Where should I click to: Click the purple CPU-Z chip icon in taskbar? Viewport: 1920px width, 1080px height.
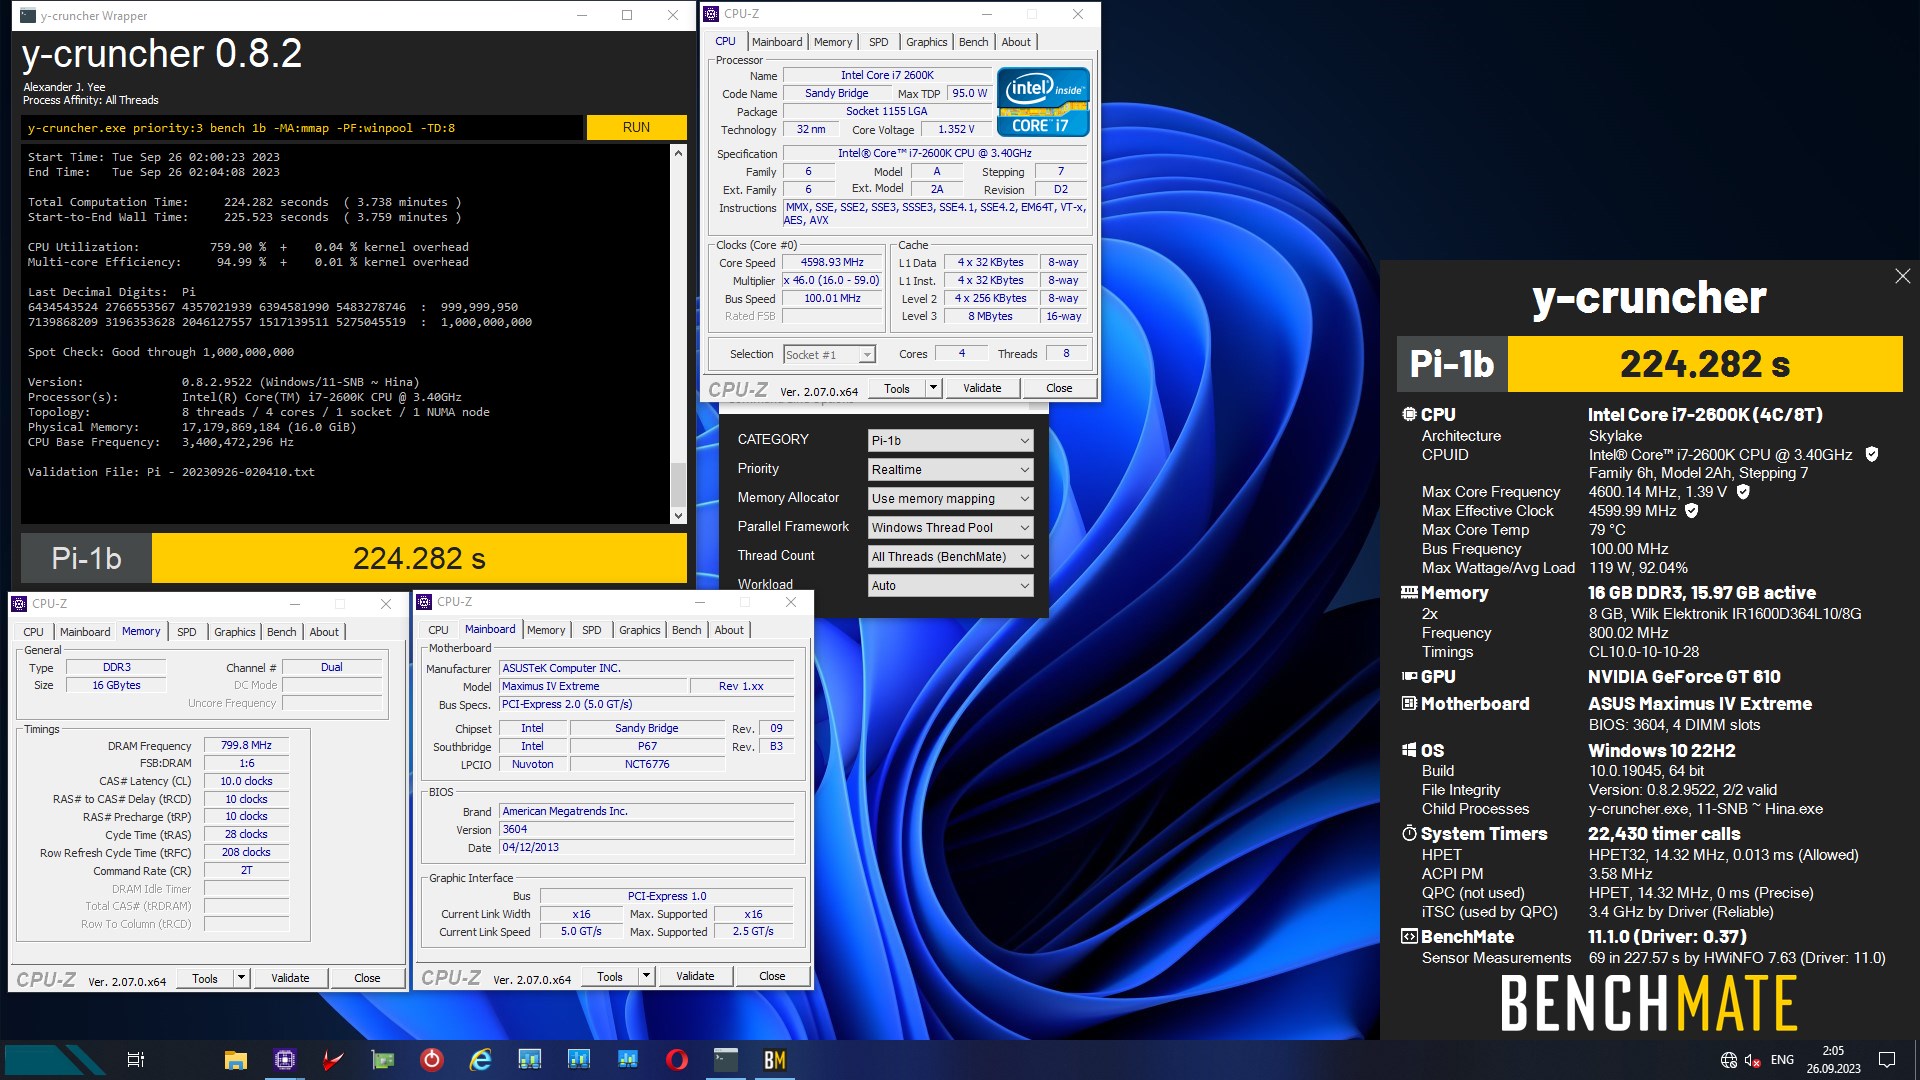pyautogui.click(x=285, y=1060)
